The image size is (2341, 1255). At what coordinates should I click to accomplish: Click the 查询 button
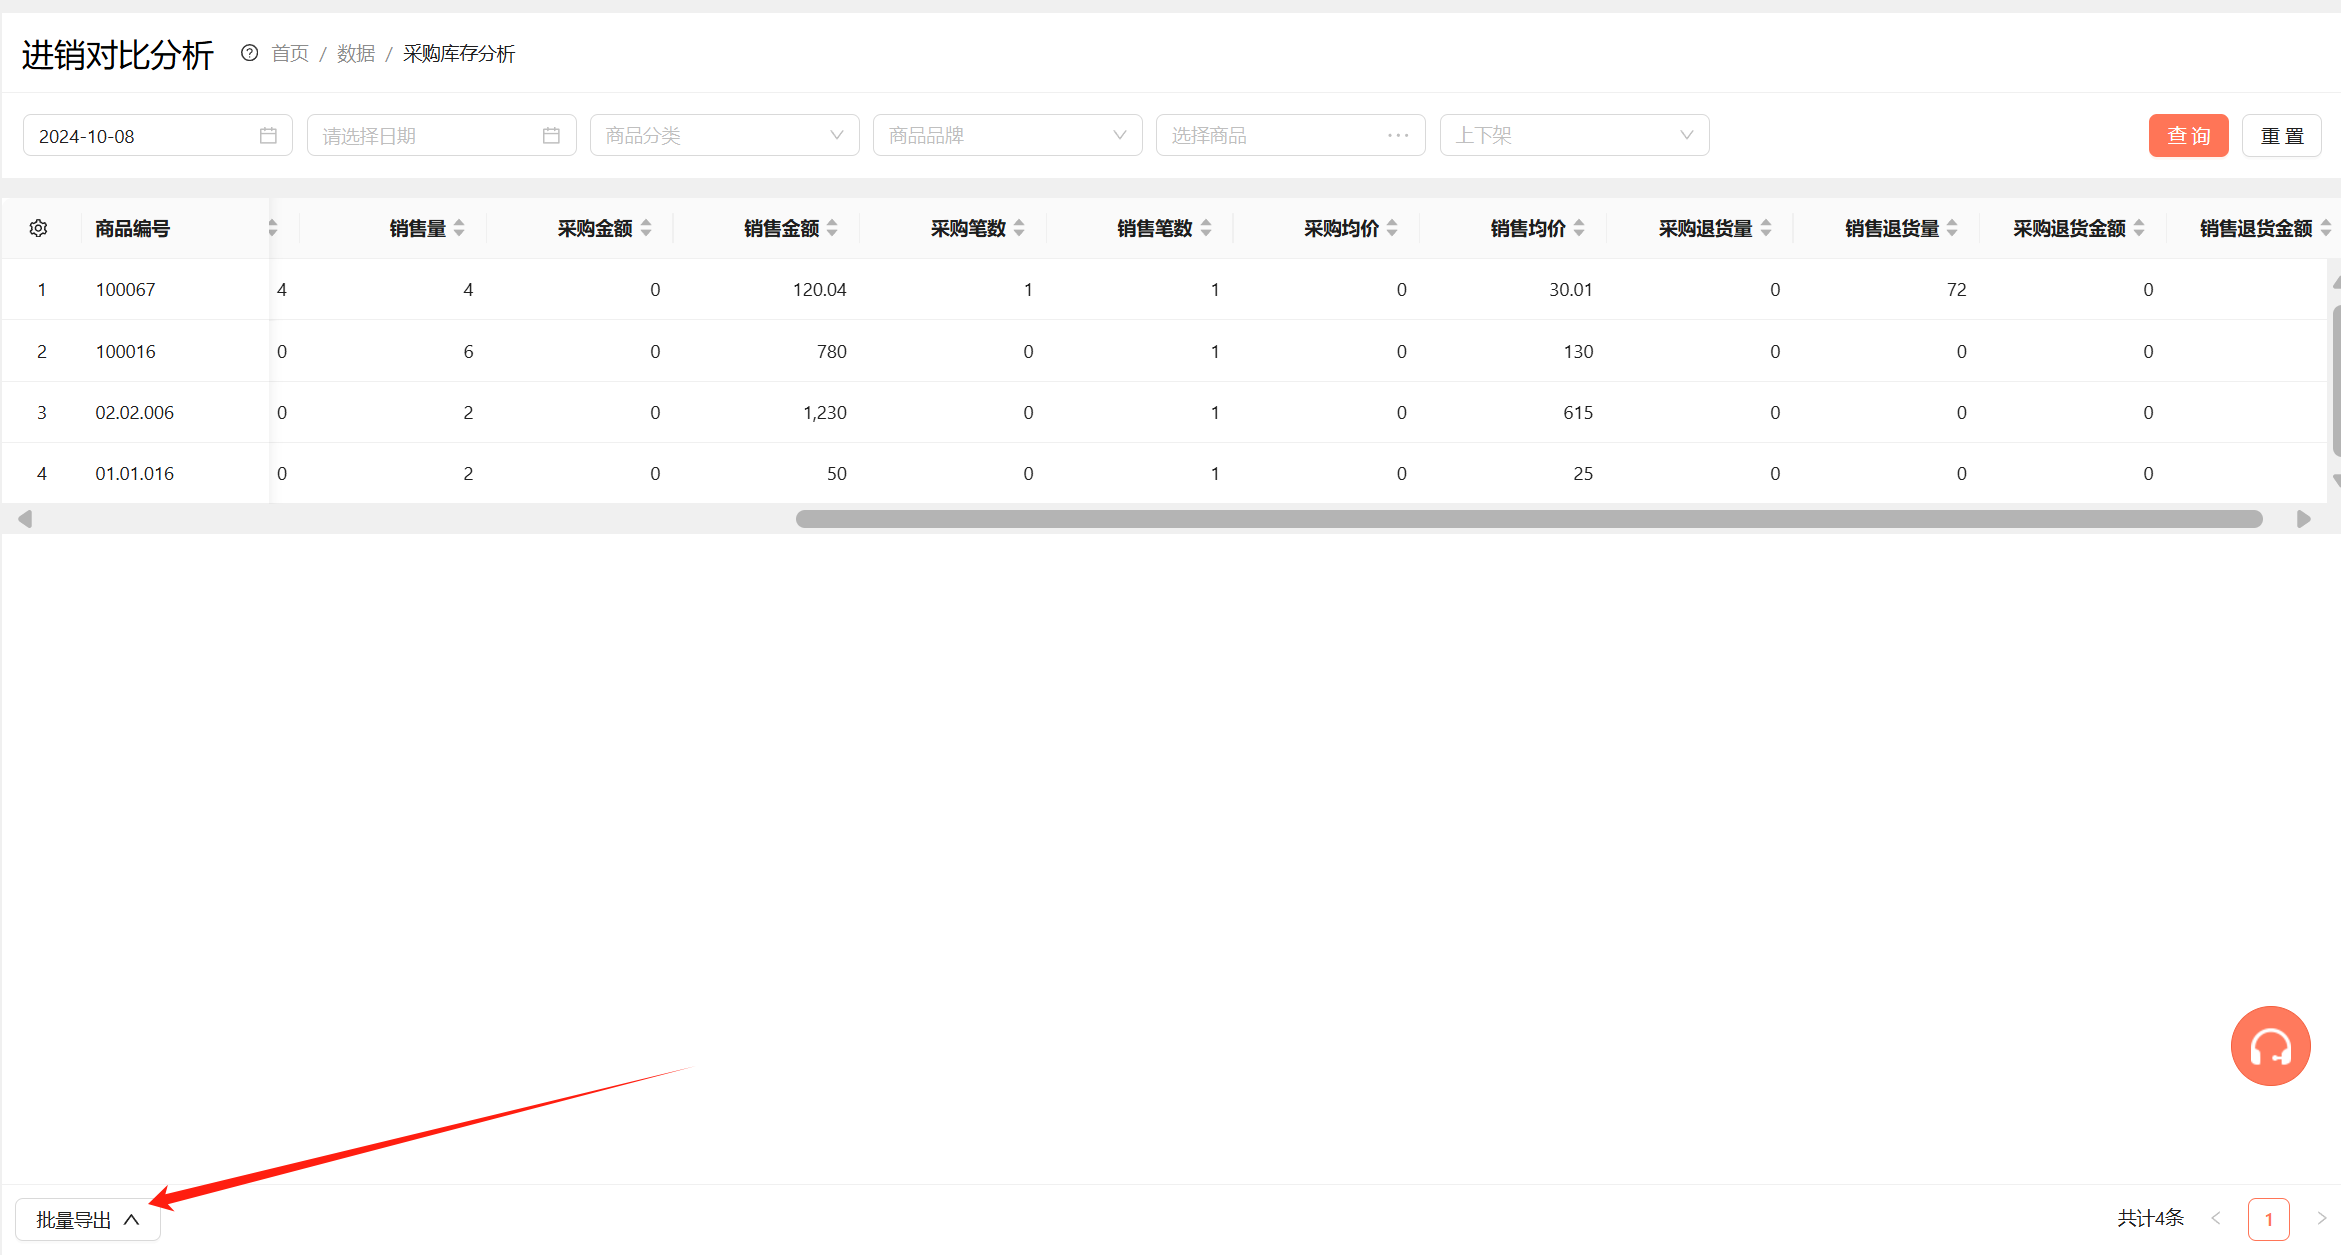pos(2189,136)
